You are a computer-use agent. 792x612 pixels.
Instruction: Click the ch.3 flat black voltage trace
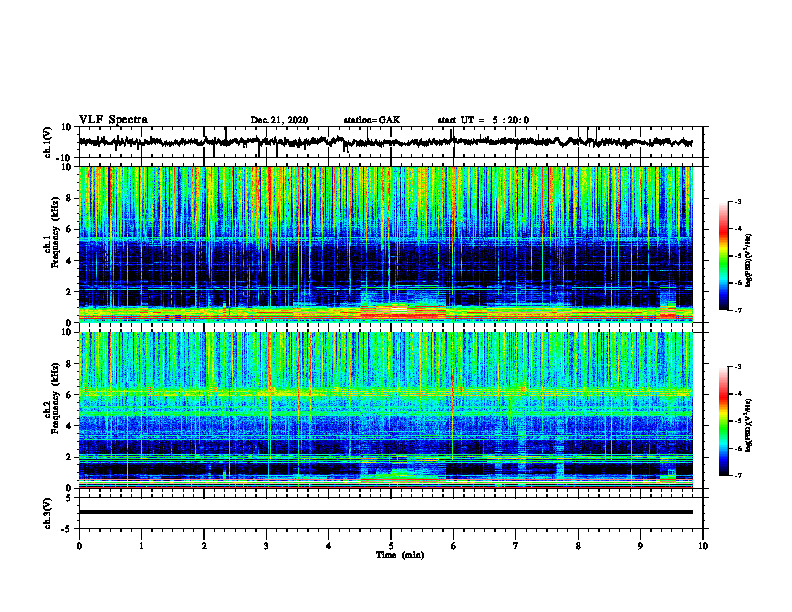coord(385,512)
